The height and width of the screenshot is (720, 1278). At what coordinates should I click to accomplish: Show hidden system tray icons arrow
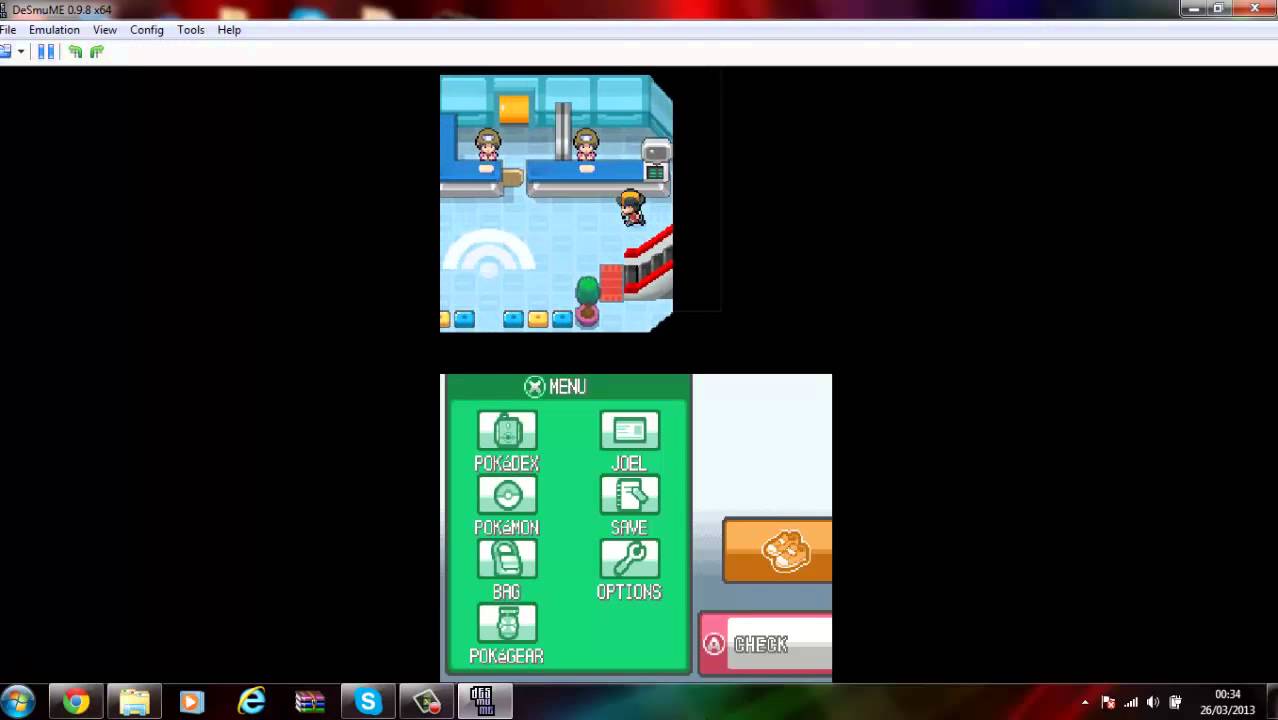click(1085, 702)
